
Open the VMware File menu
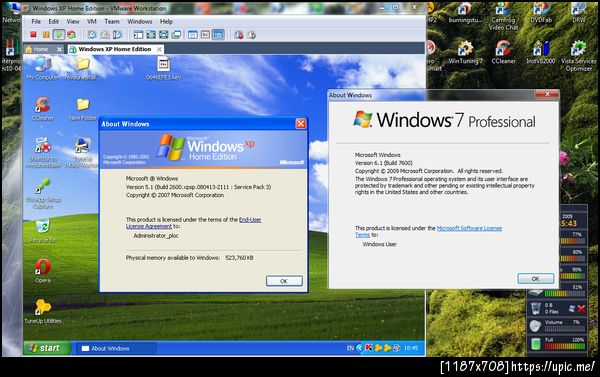pyautogui.click(x=36, y=21)
